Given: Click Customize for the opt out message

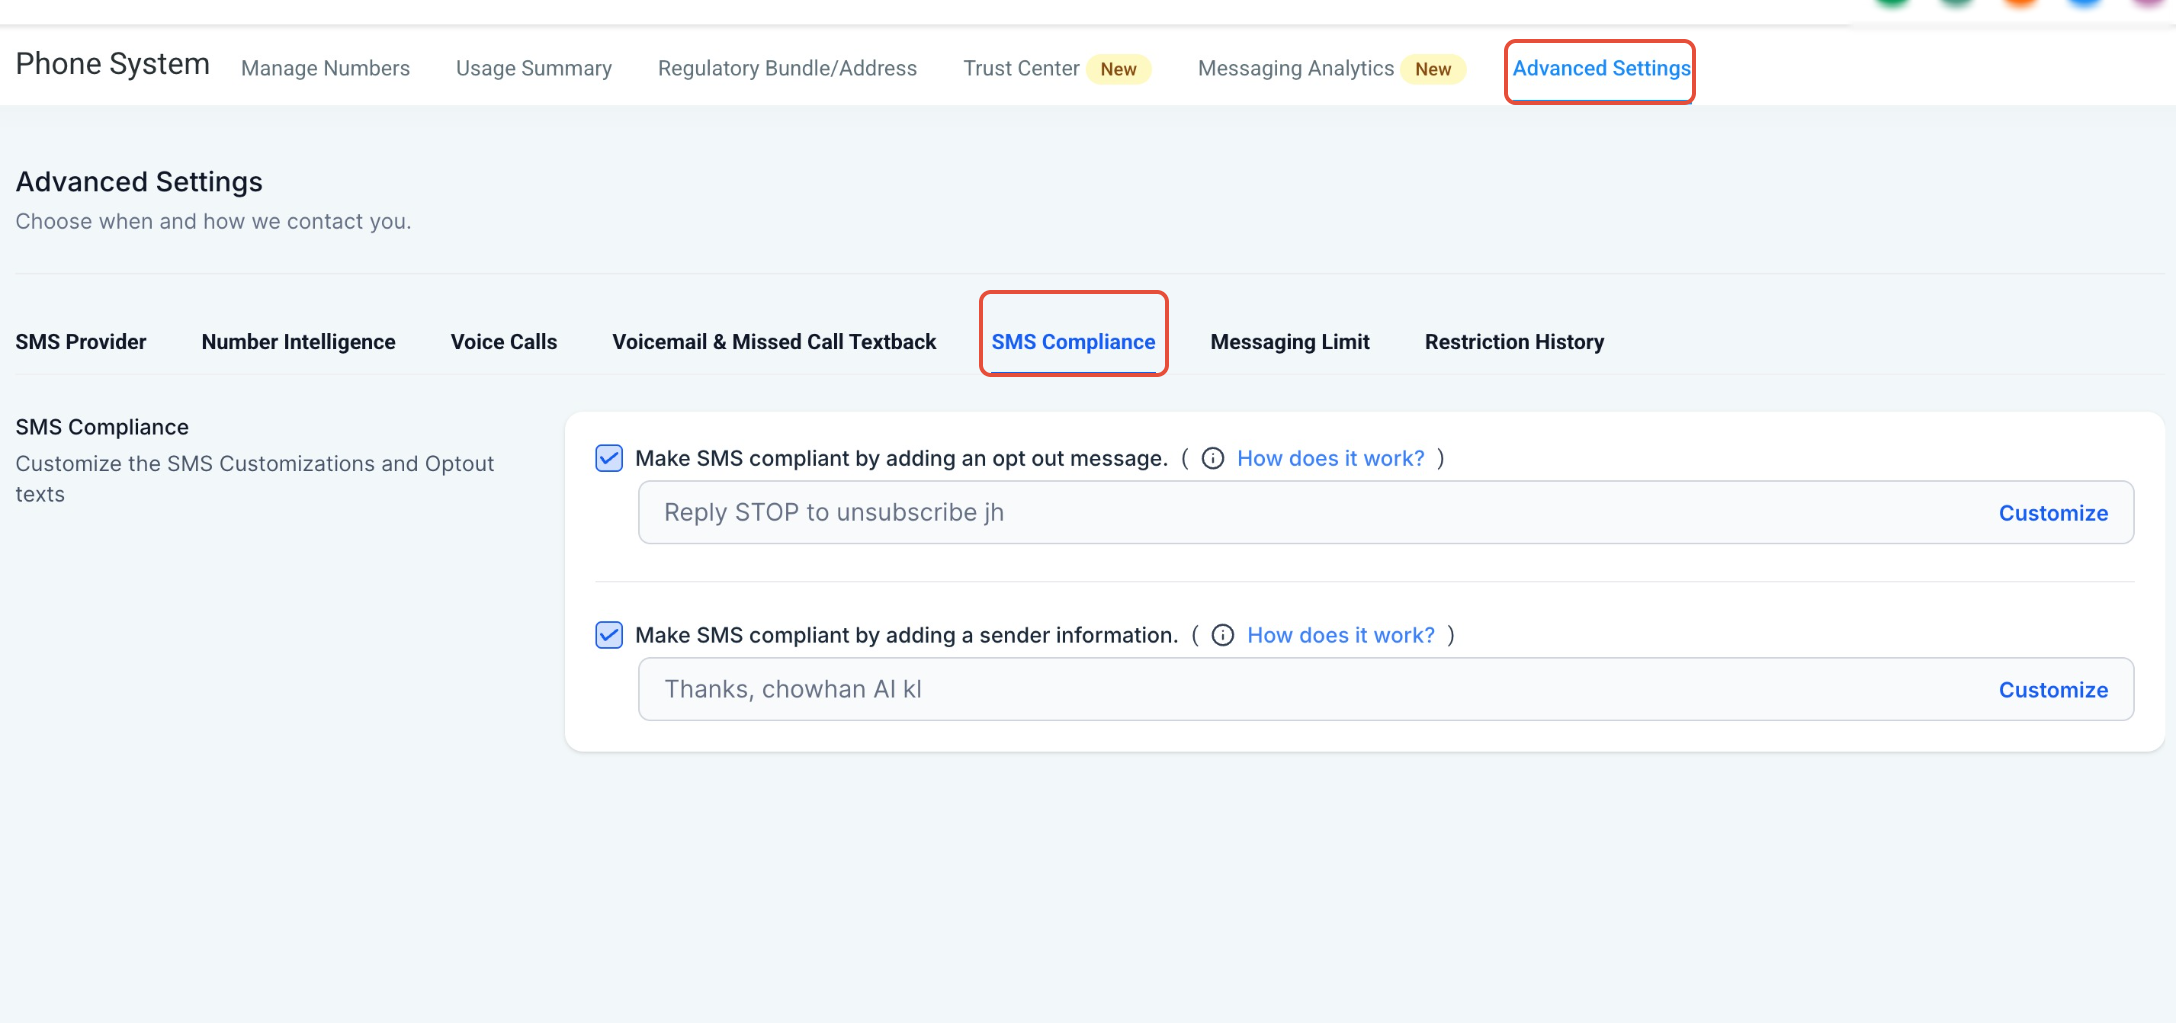Looking at the screenshot, I should point(2053,513).
